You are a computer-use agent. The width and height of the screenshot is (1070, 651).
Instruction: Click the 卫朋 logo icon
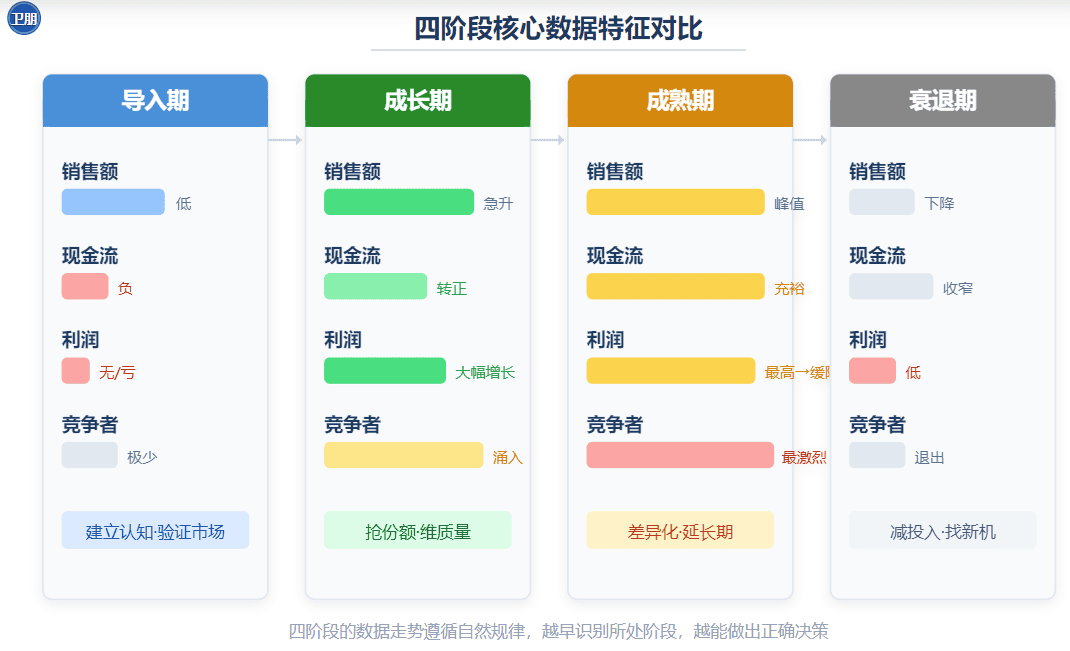click(24, 18)
